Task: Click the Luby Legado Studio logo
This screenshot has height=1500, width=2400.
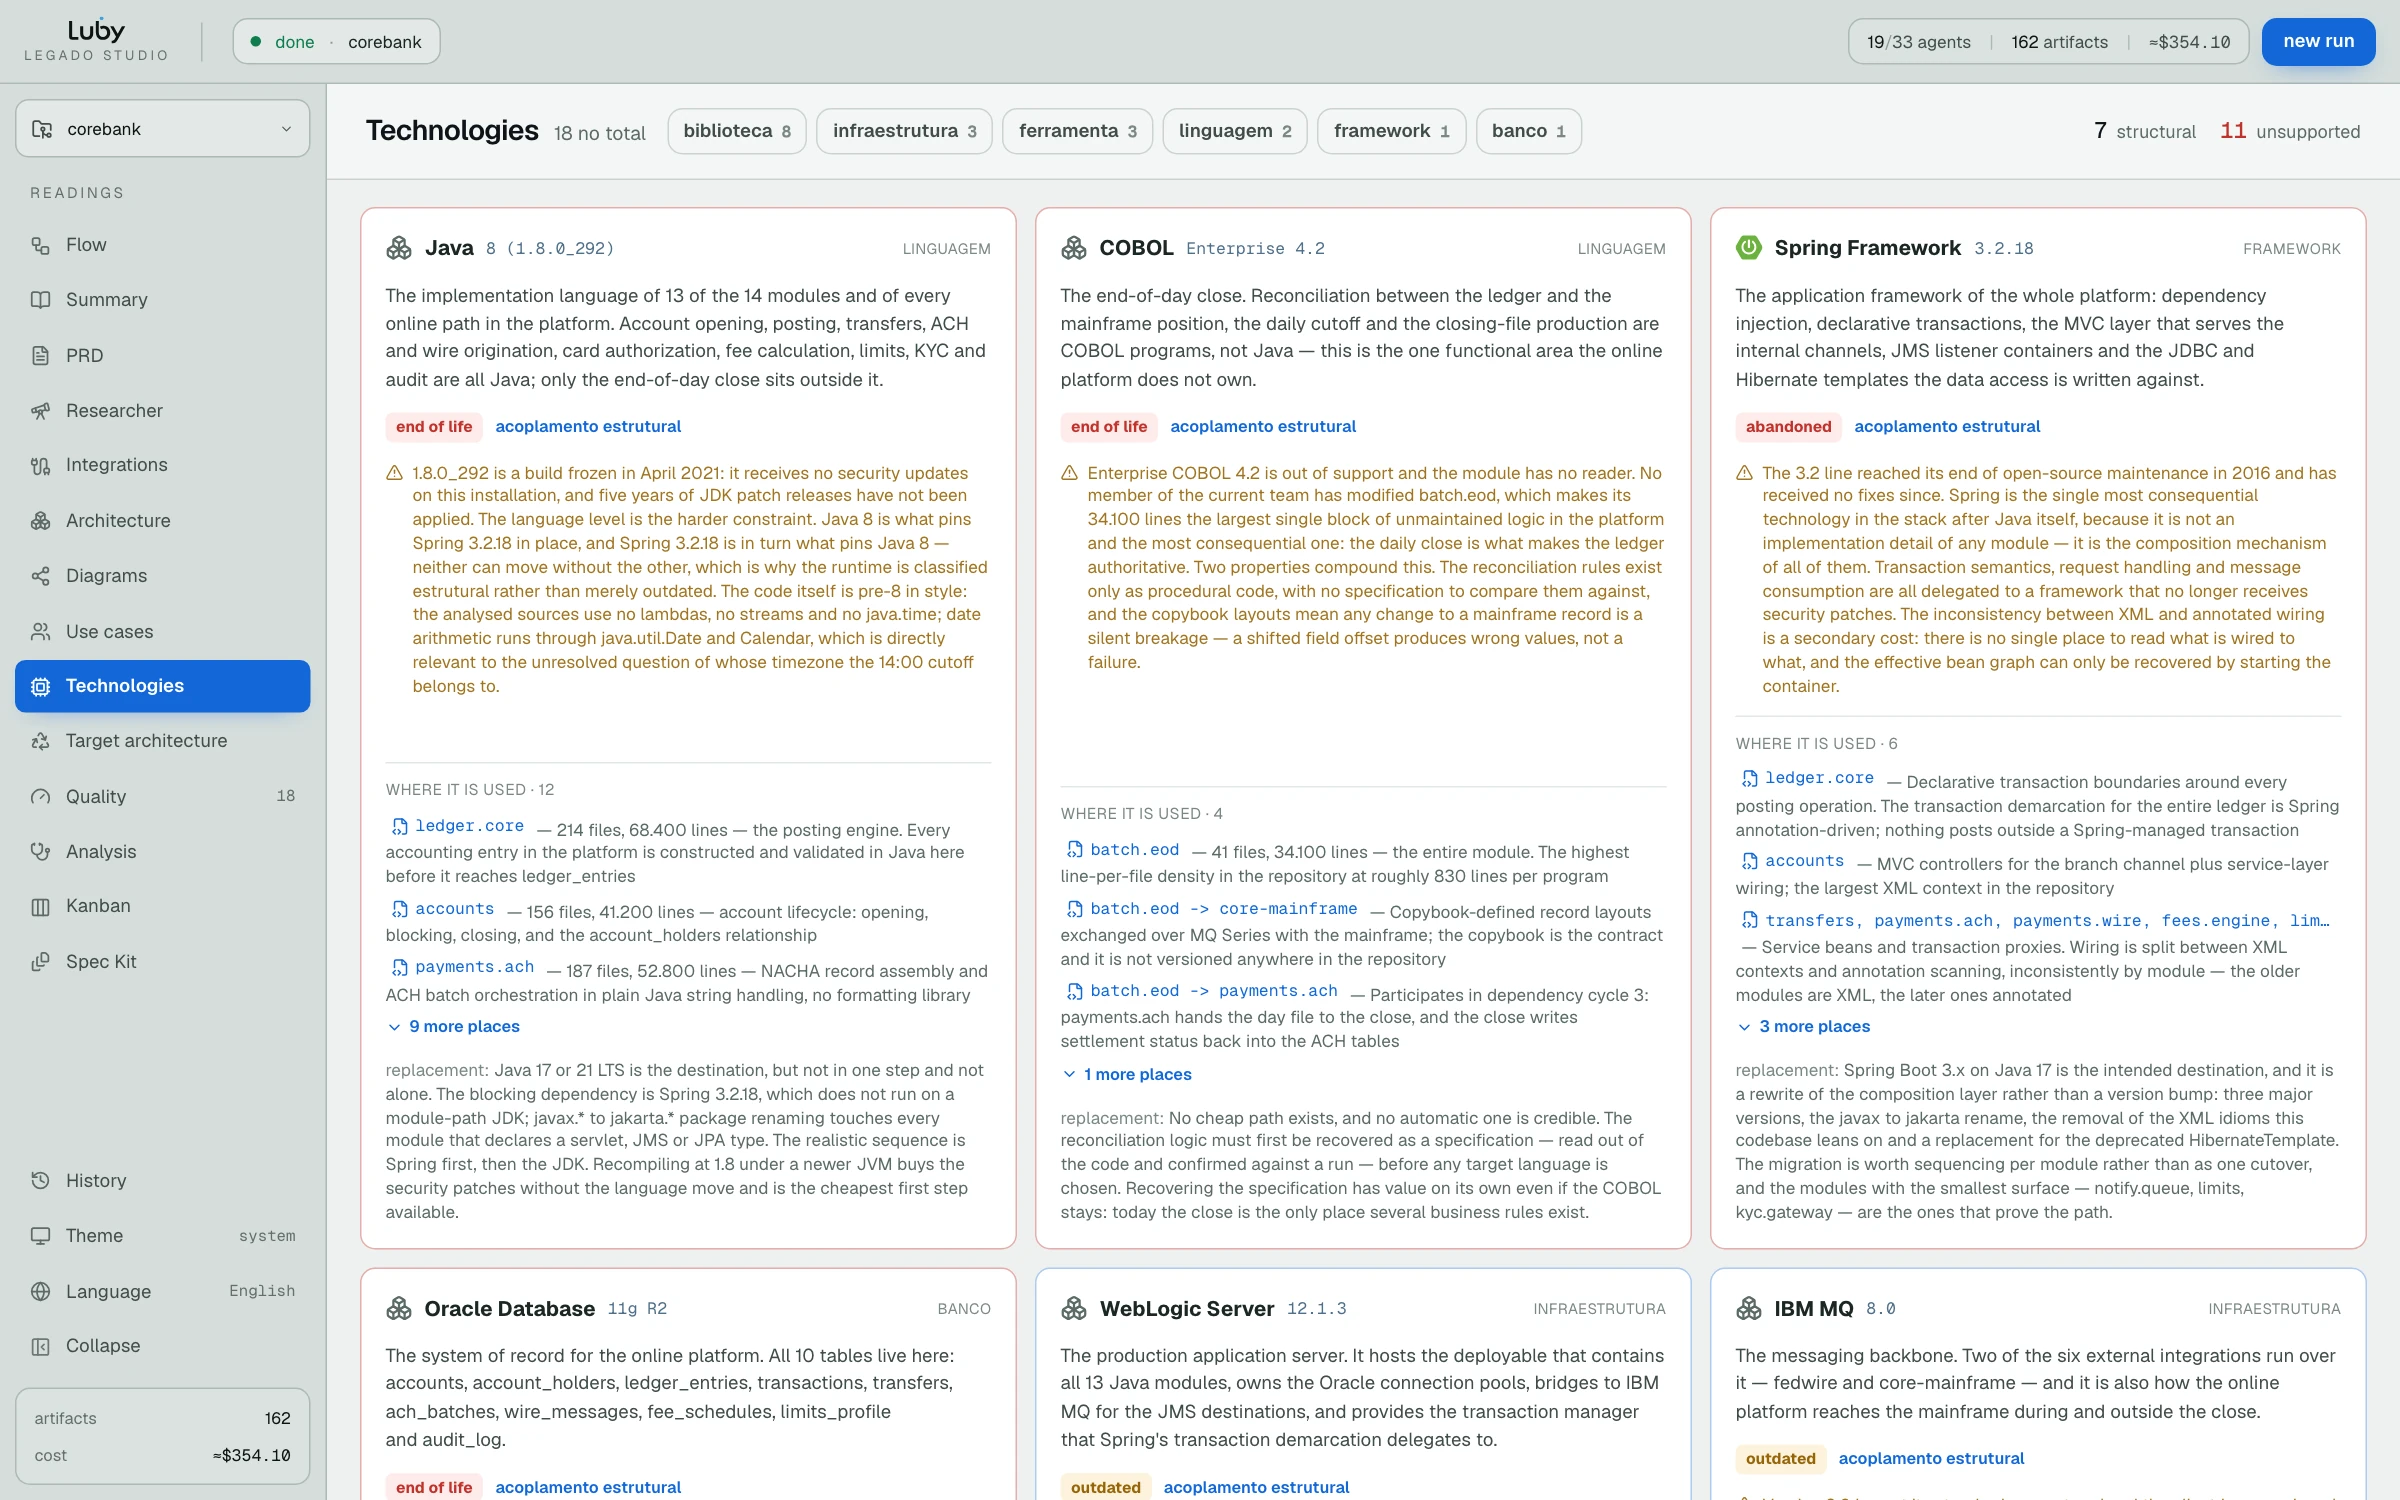Action: click(96, 42)
